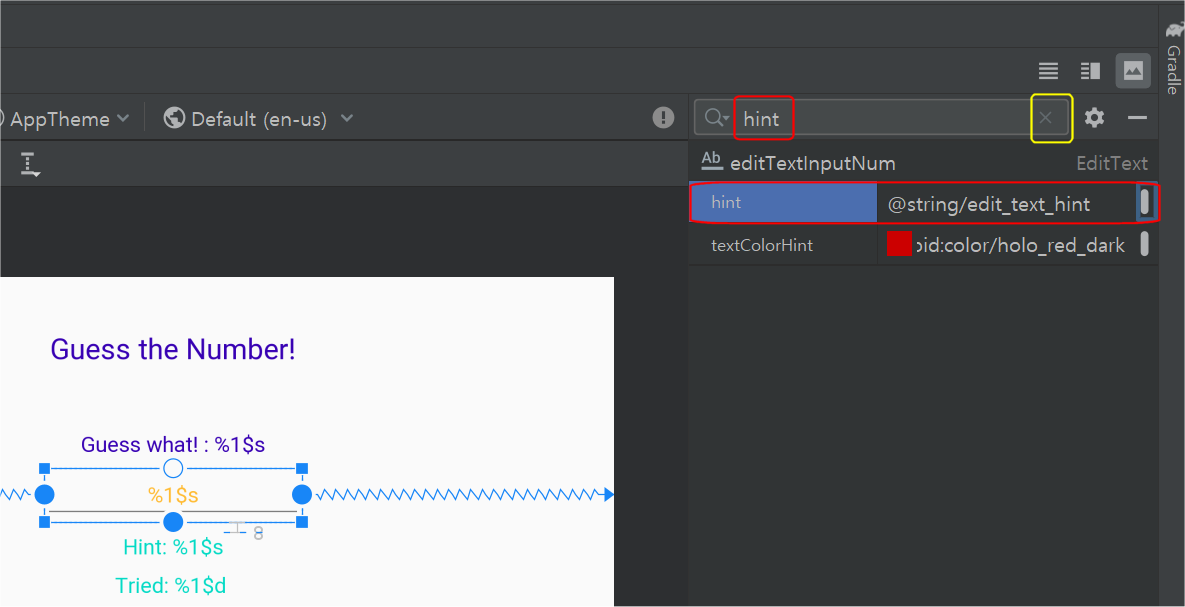Show warnings and errors indicator icon
The image size is (1185, 607).
pyautogui.click(x=664, y=117)
